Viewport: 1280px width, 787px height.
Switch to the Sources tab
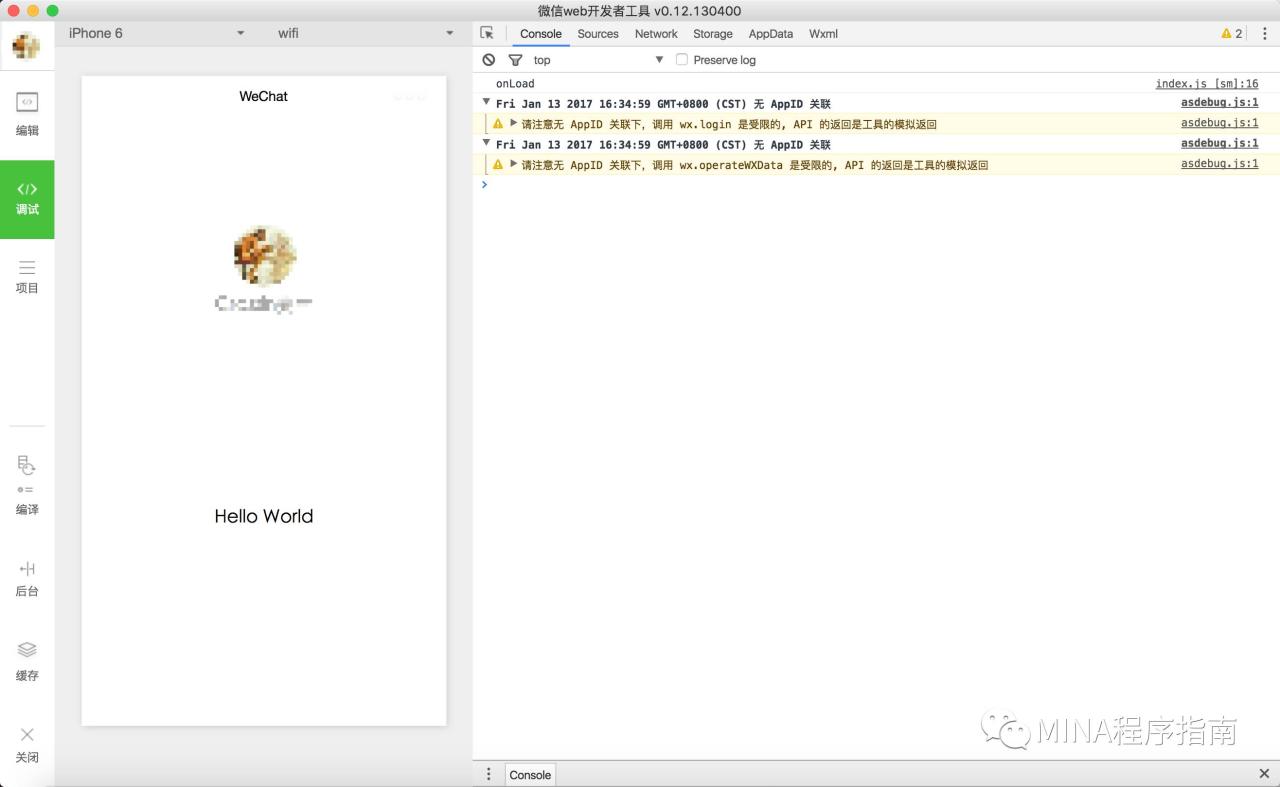pos(598,33)
